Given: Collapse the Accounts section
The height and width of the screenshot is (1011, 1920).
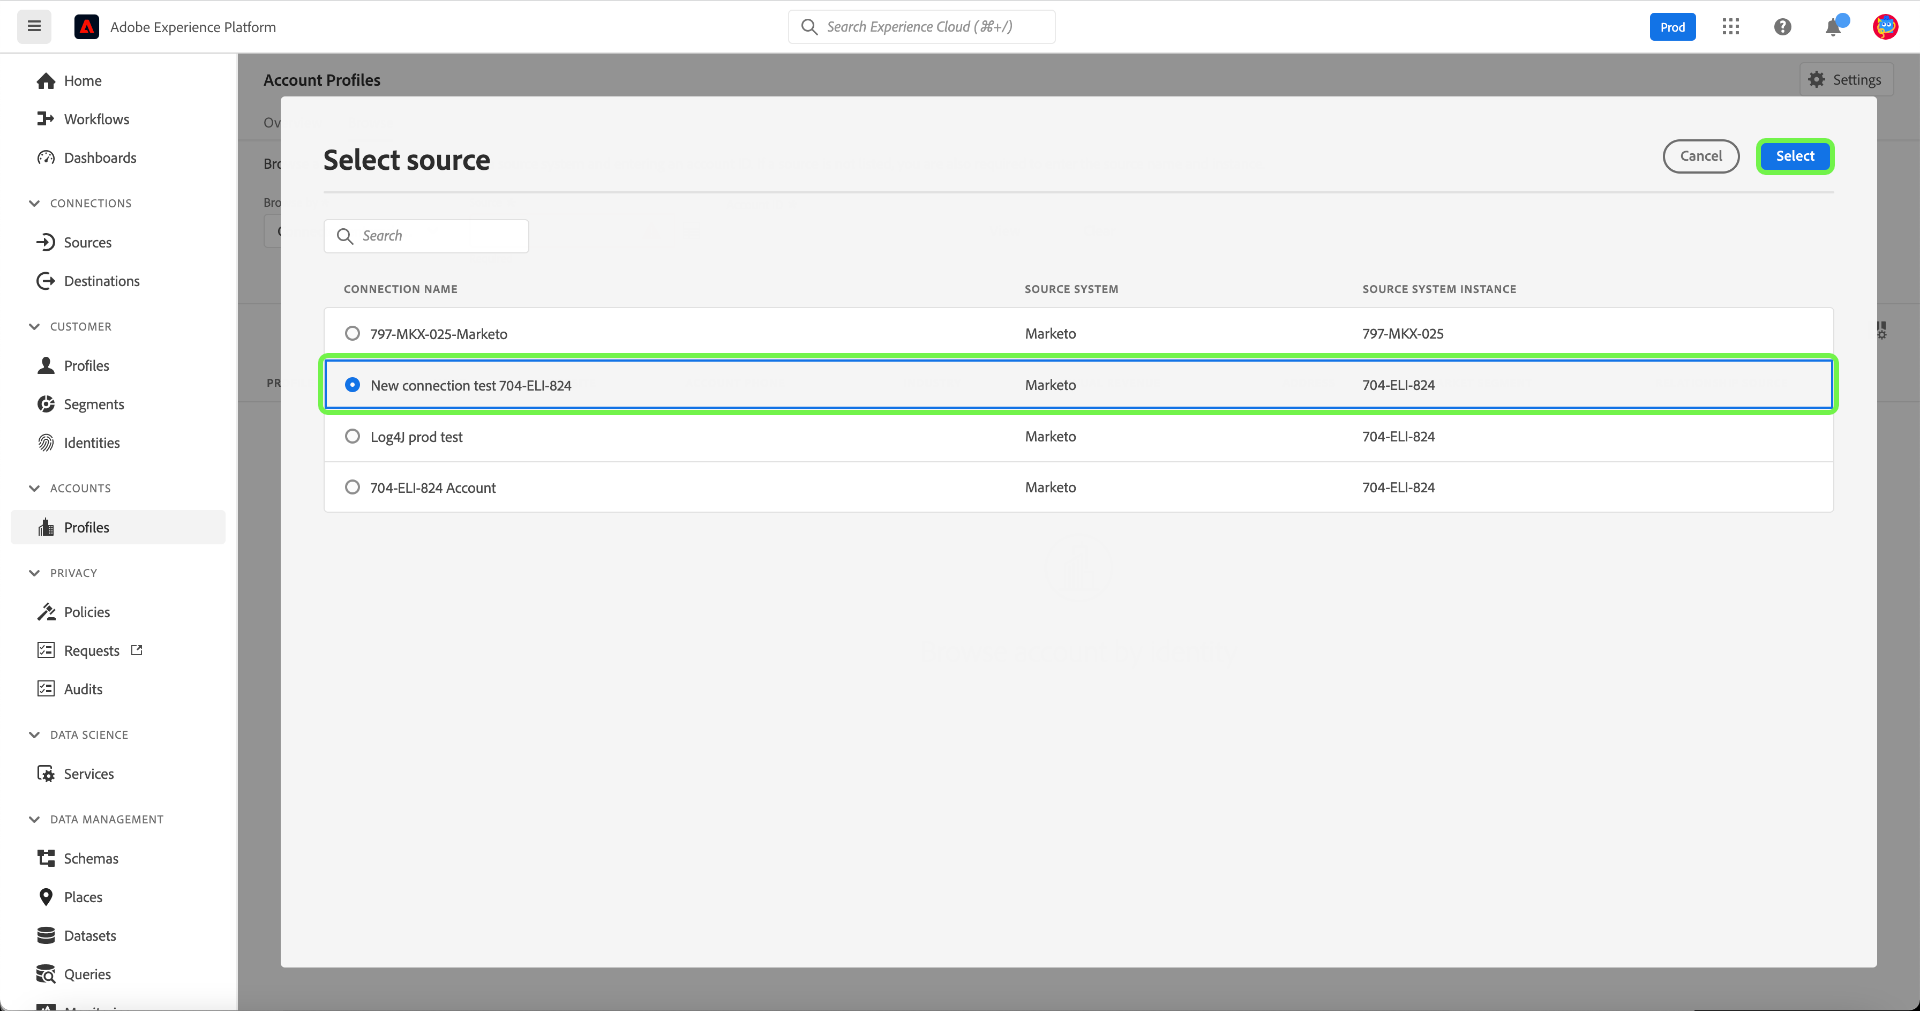Looking at the screenshot, I should pos(34,489).
